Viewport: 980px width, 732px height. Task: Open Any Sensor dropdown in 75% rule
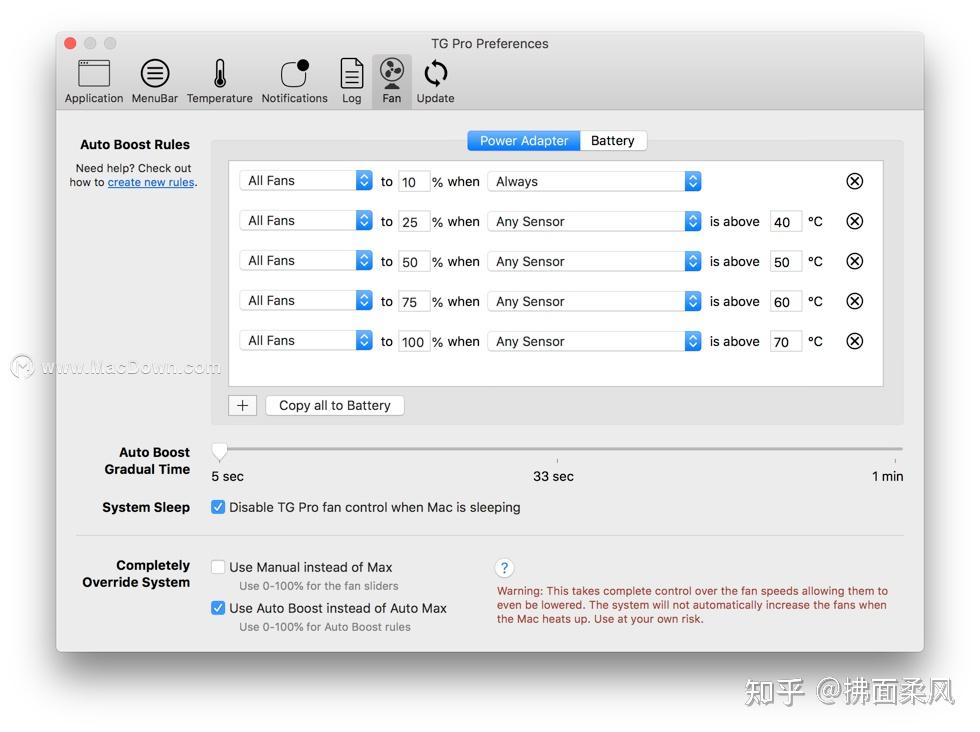point(594,301)
